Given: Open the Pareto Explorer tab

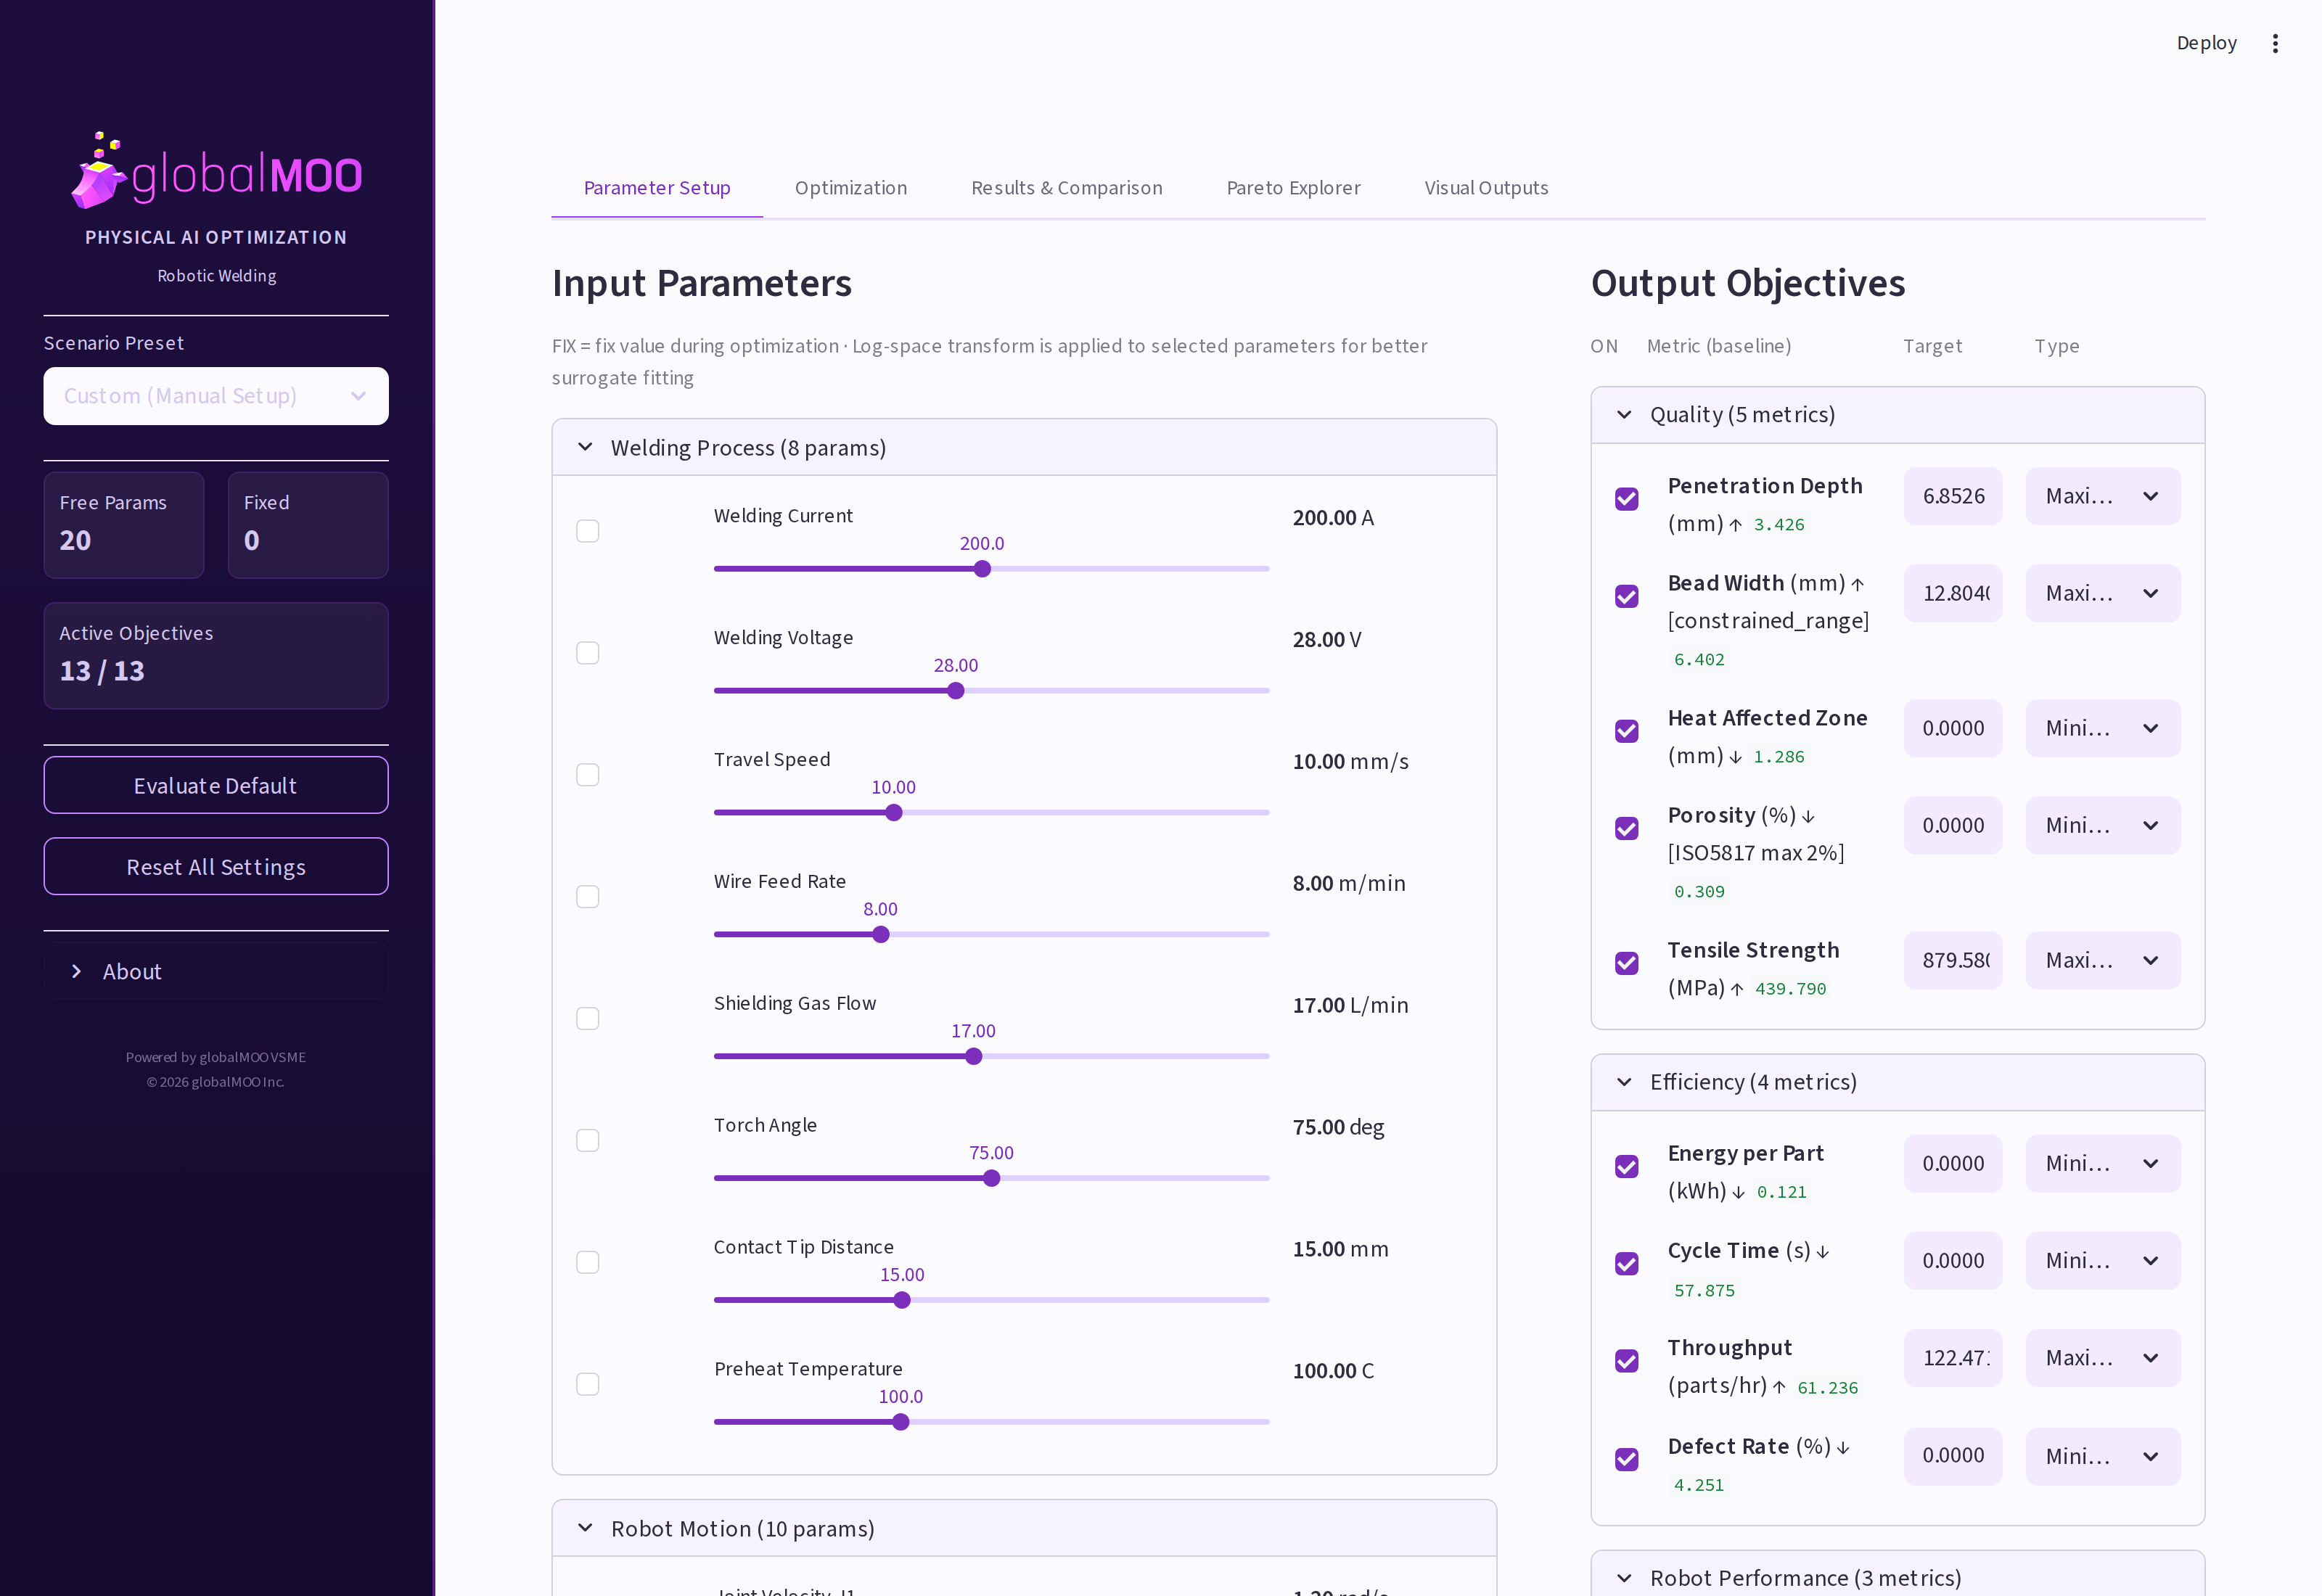Looking at the screenshot, I should tap(1293, 188).
